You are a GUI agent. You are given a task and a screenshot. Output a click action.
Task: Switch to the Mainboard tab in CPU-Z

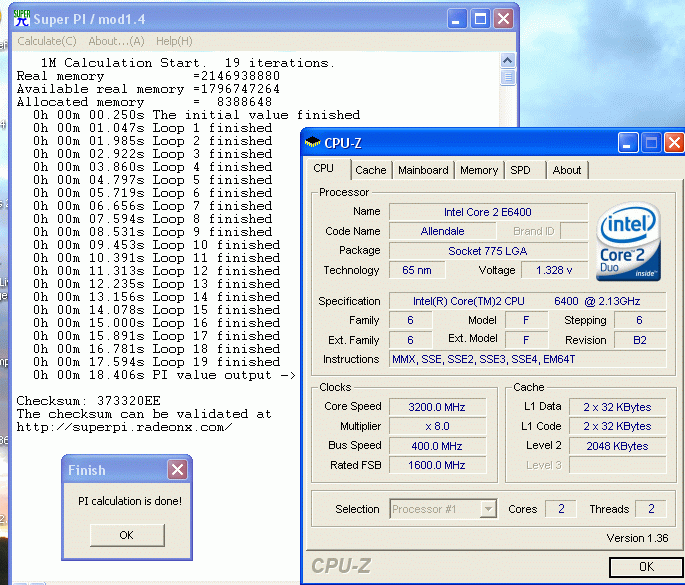[423, 170]
